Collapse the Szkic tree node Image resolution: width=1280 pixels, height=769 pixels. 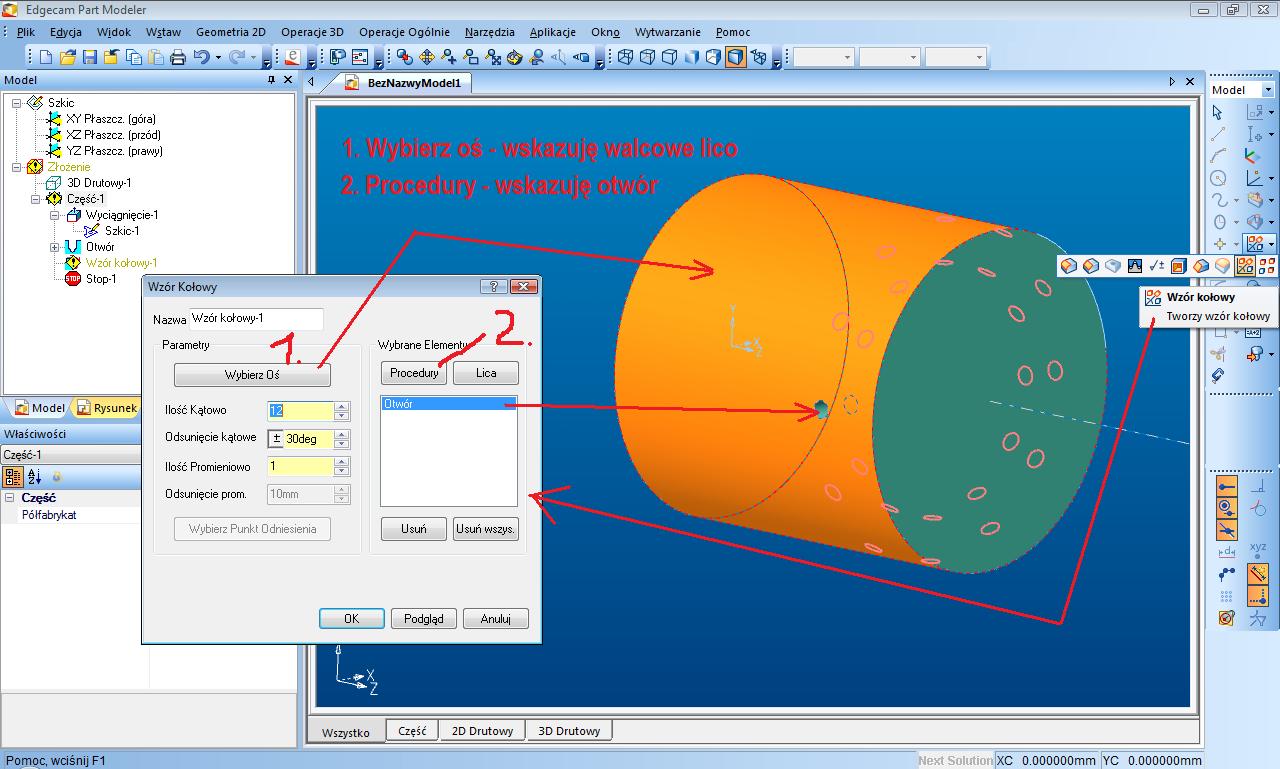(17, 103)
